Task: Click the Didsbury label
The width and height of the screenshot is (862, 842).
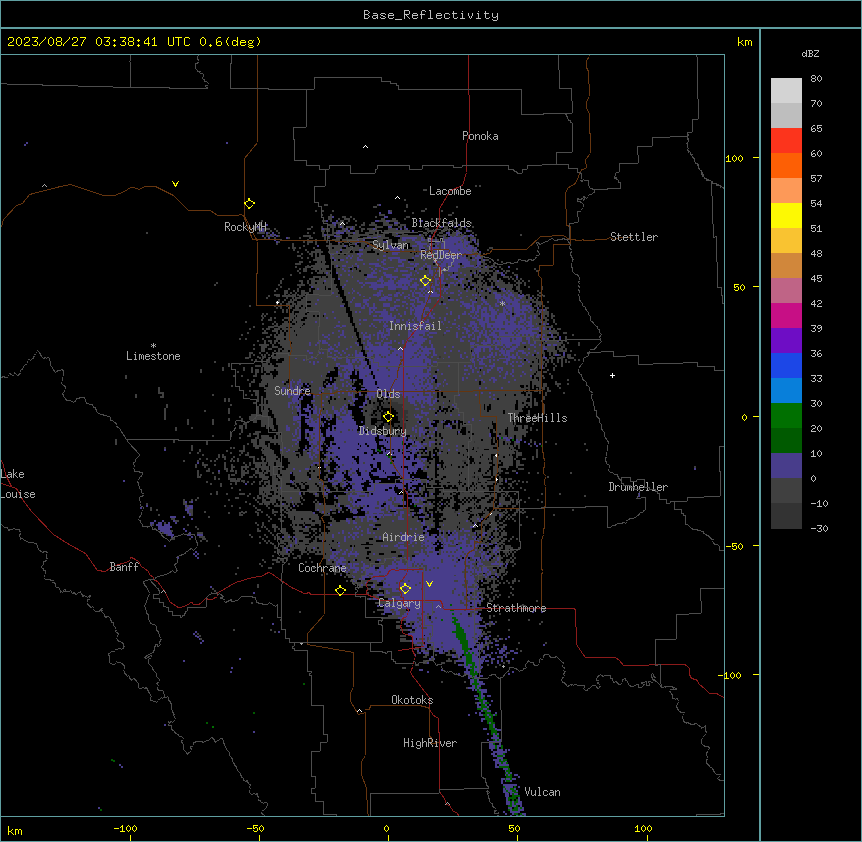Action: click(x=382, y=431)
